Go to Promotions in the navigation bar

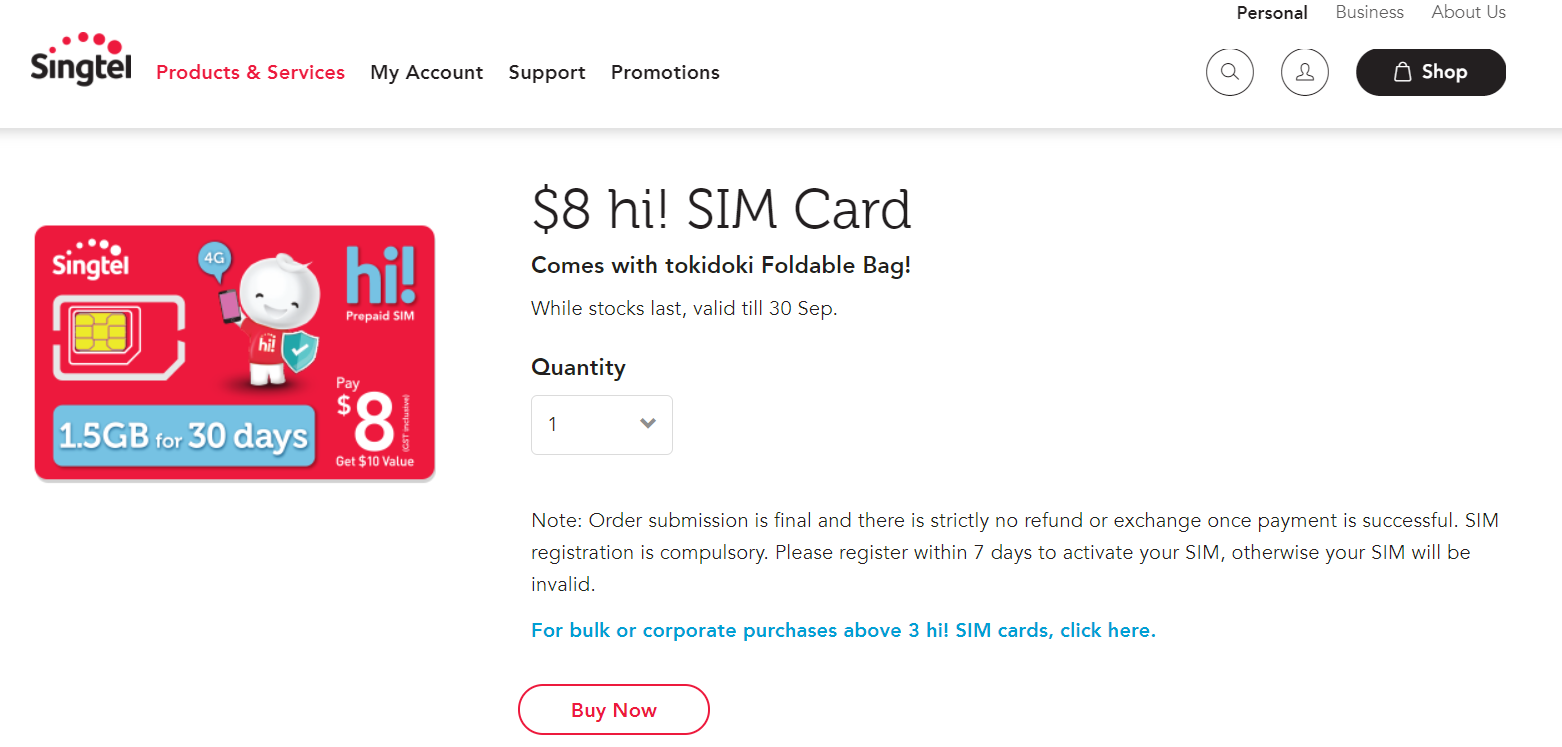(665, 72)
